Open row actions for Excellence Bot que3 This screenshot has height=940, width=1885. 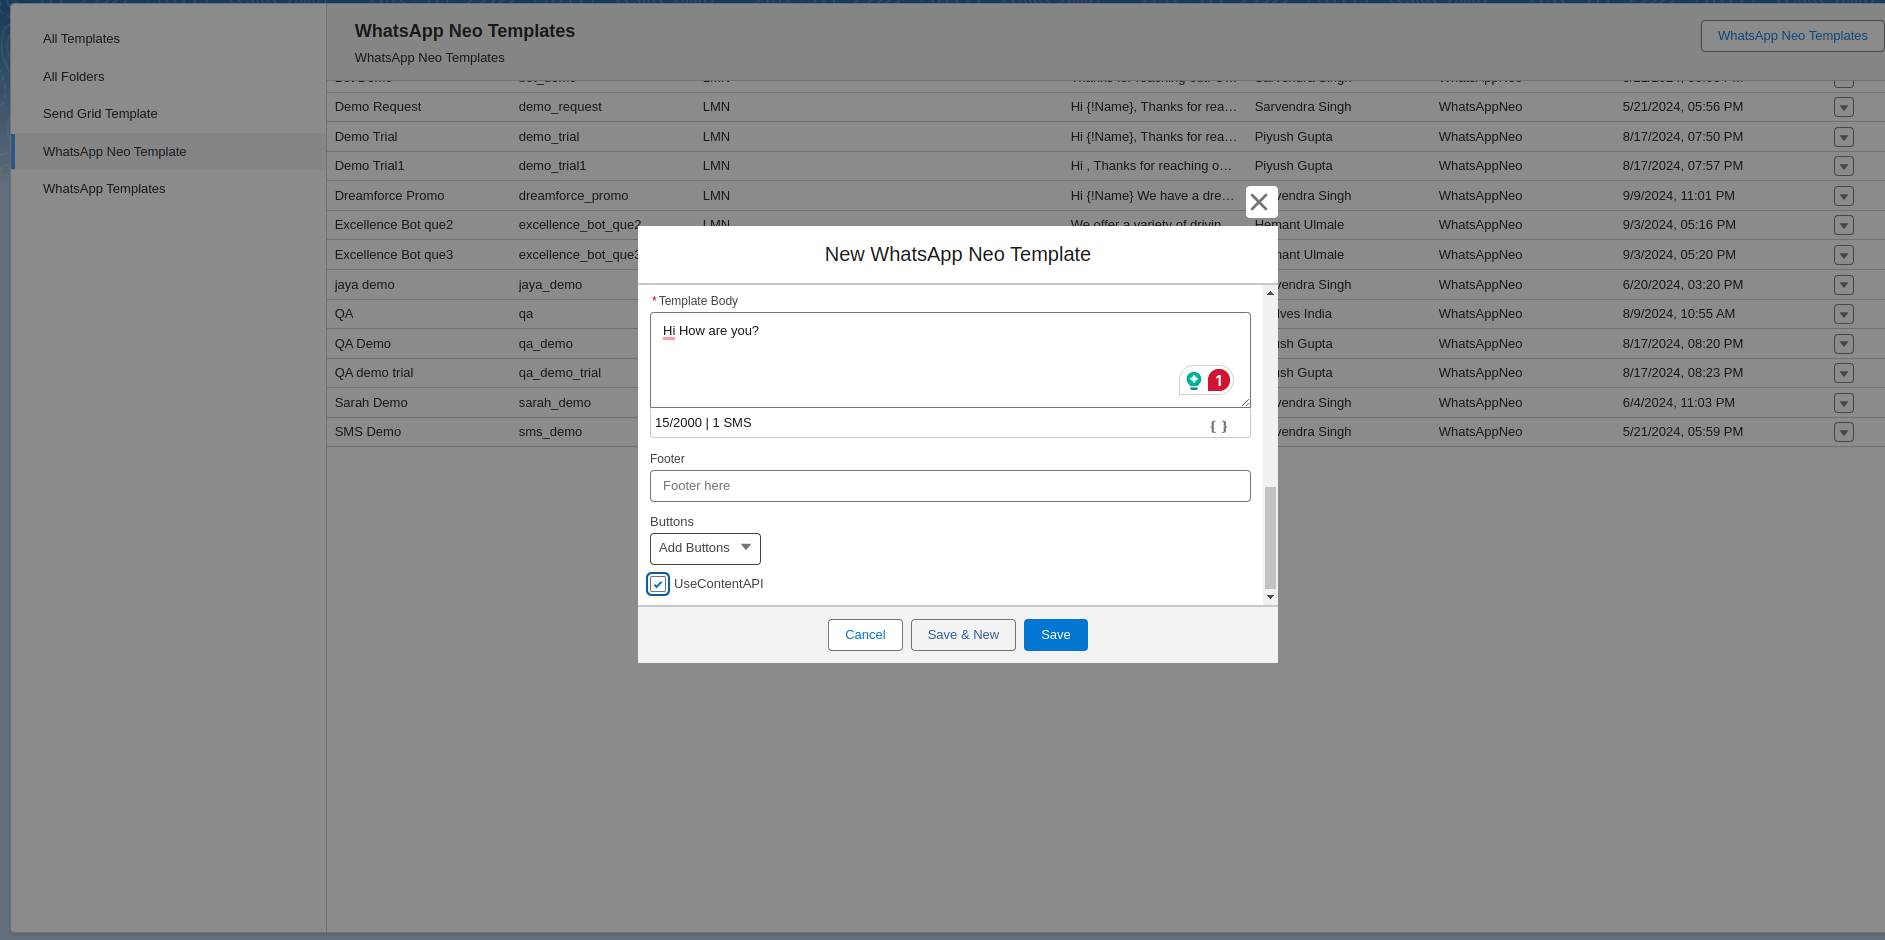pyautogui.click(x=1844, y=255)
